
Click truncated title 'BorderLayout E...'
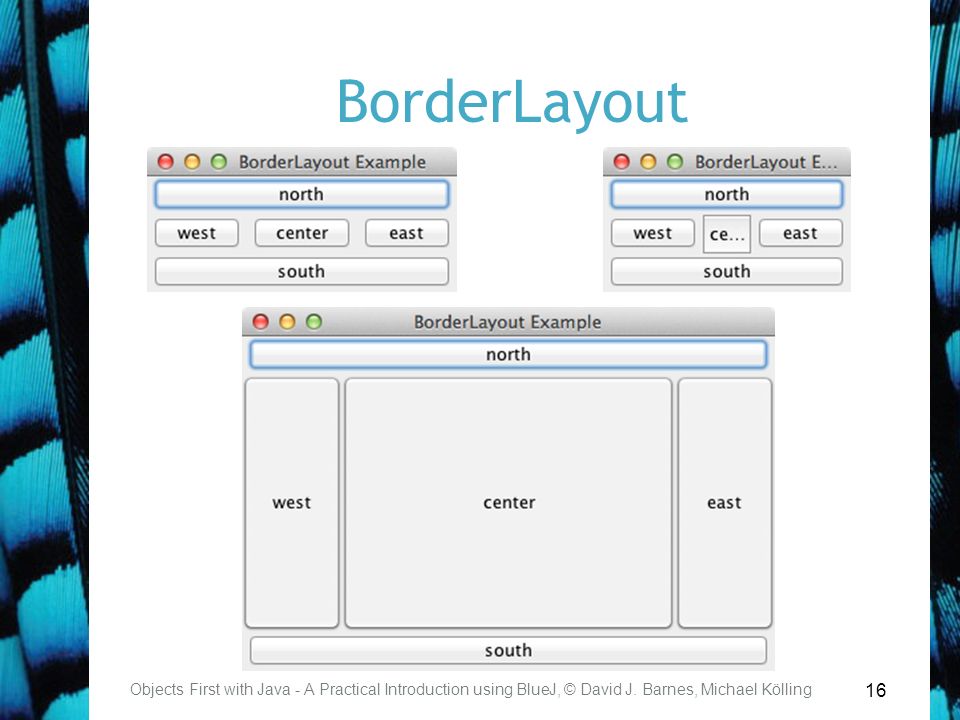click(x=766, y=162)
